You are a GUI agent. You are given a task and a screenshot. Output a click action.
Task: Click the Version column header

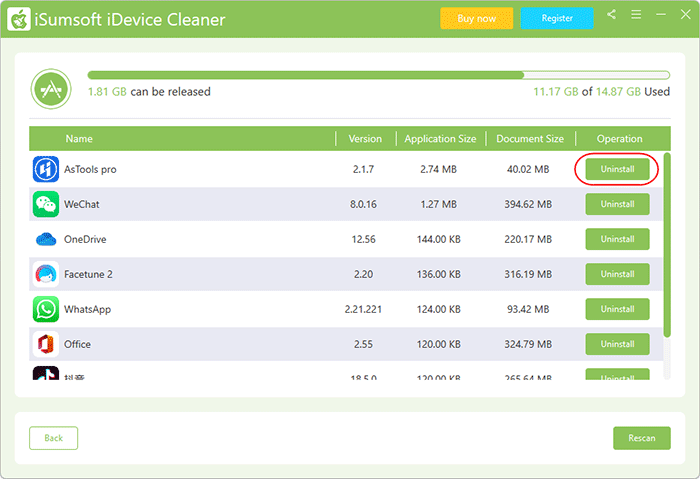tap(365, 139)
